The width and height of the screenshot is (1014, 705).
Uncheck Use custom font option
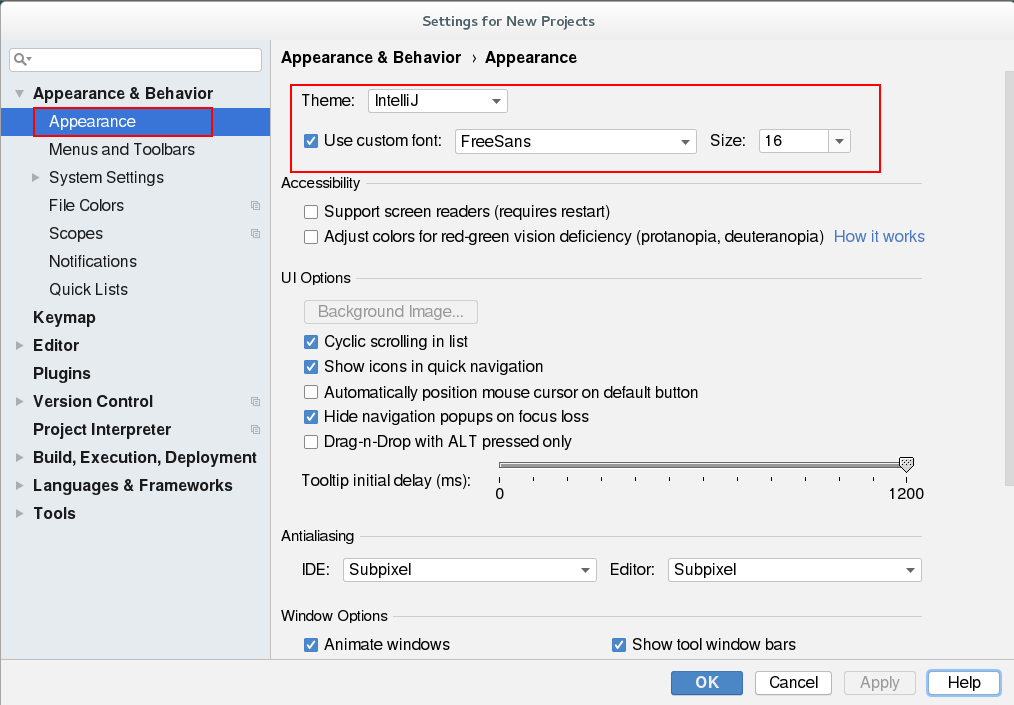[x=311, y=141]
